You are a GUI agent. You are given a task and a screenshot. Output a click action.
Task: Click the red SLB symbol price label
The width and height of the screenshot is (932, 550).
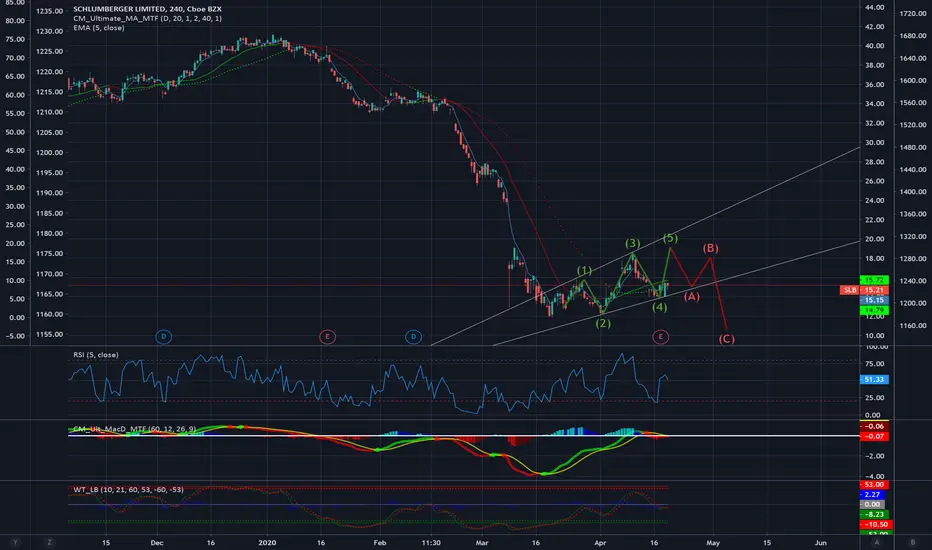[x=849, y=290]
